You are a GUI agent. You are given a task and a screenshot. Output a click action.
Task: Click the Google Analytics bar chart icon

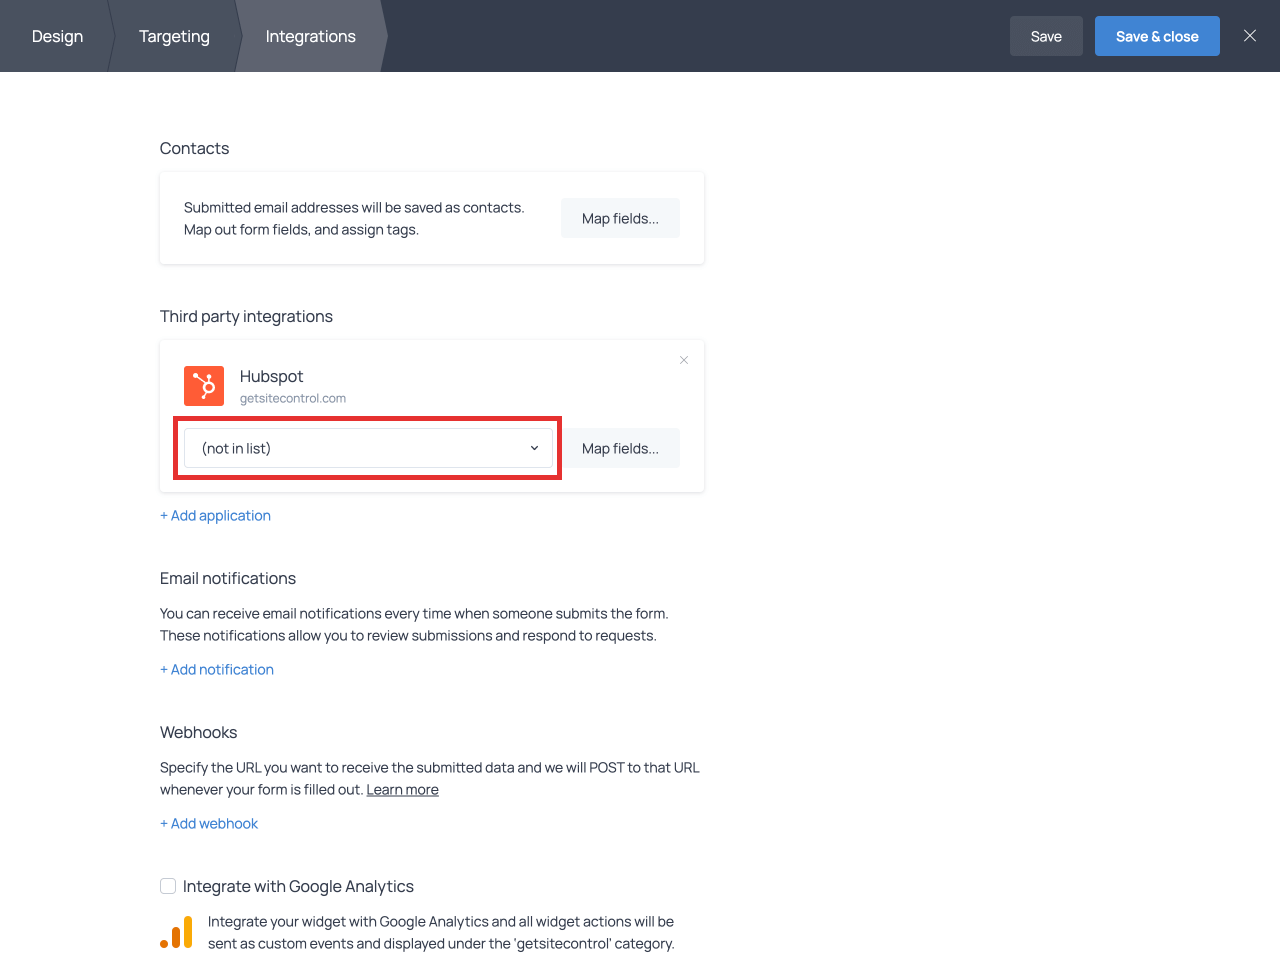click(177, 932)
